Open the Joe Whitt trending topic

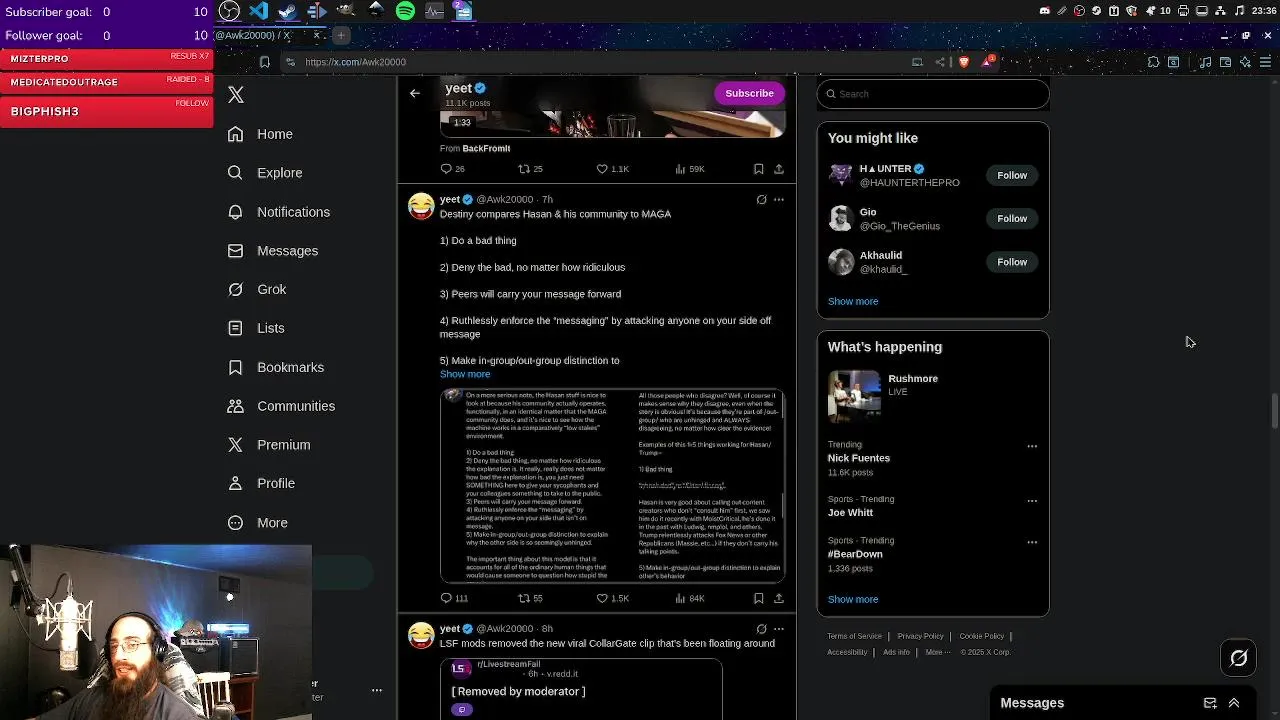click(850, 512)
